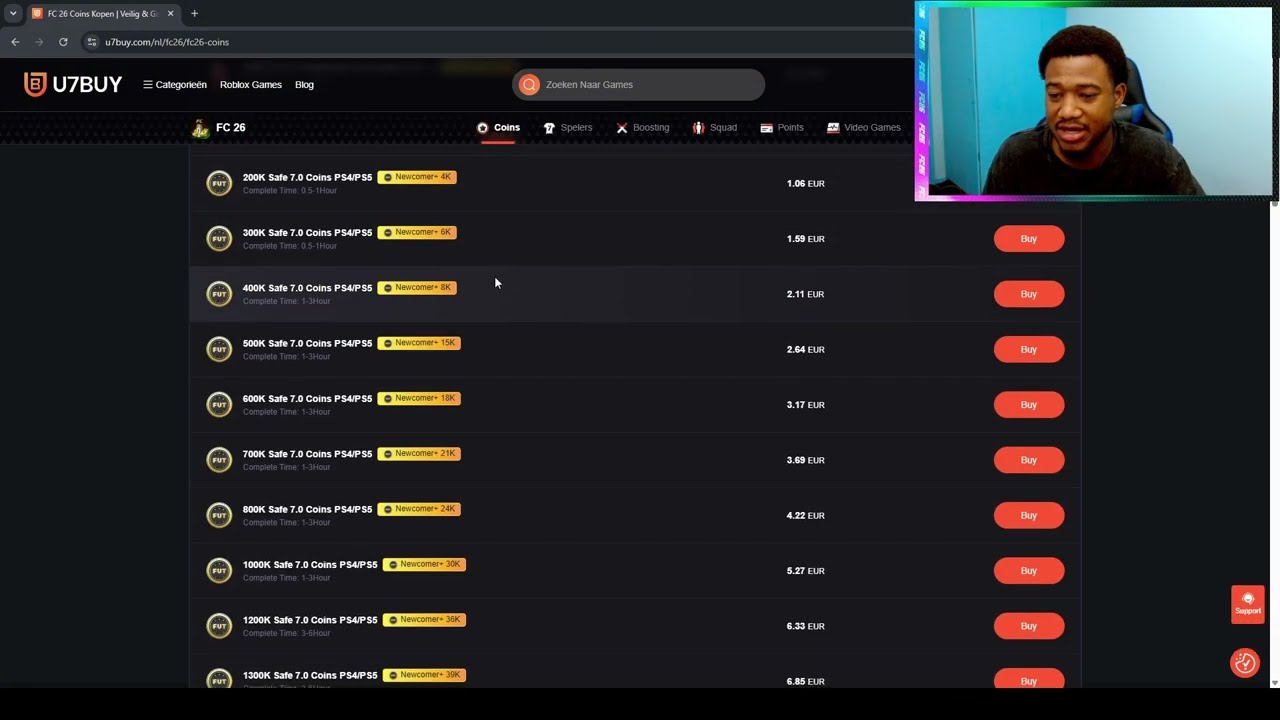Viewport: 1280px width, 720px height.
Task: Click the FUT coin icon for 1200K
Action: tap(219, 626)
